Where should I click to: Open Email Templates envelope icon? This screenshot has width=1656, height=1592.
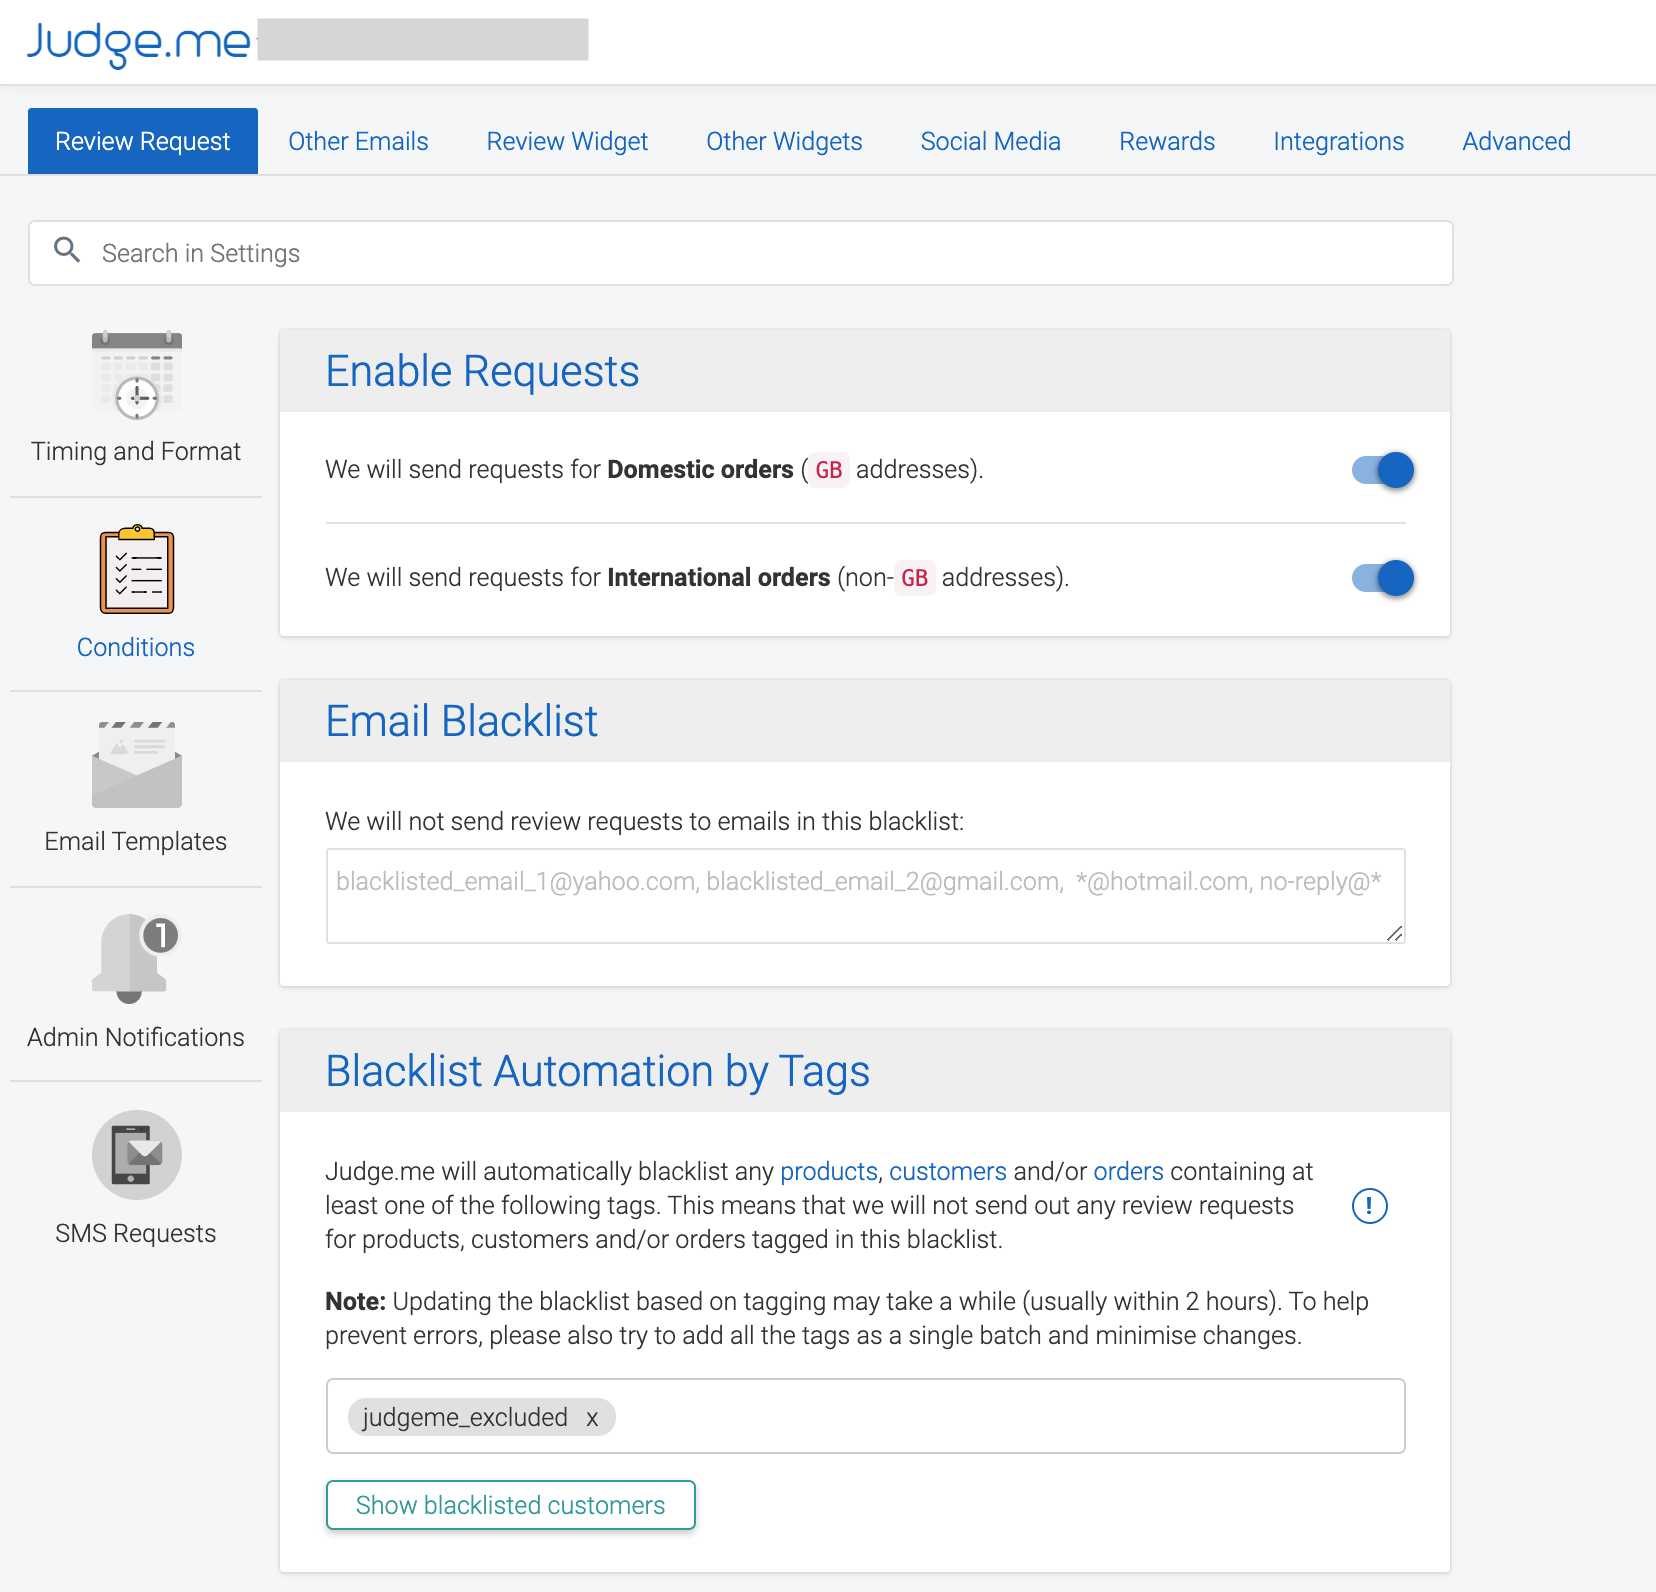coord(137,765)
